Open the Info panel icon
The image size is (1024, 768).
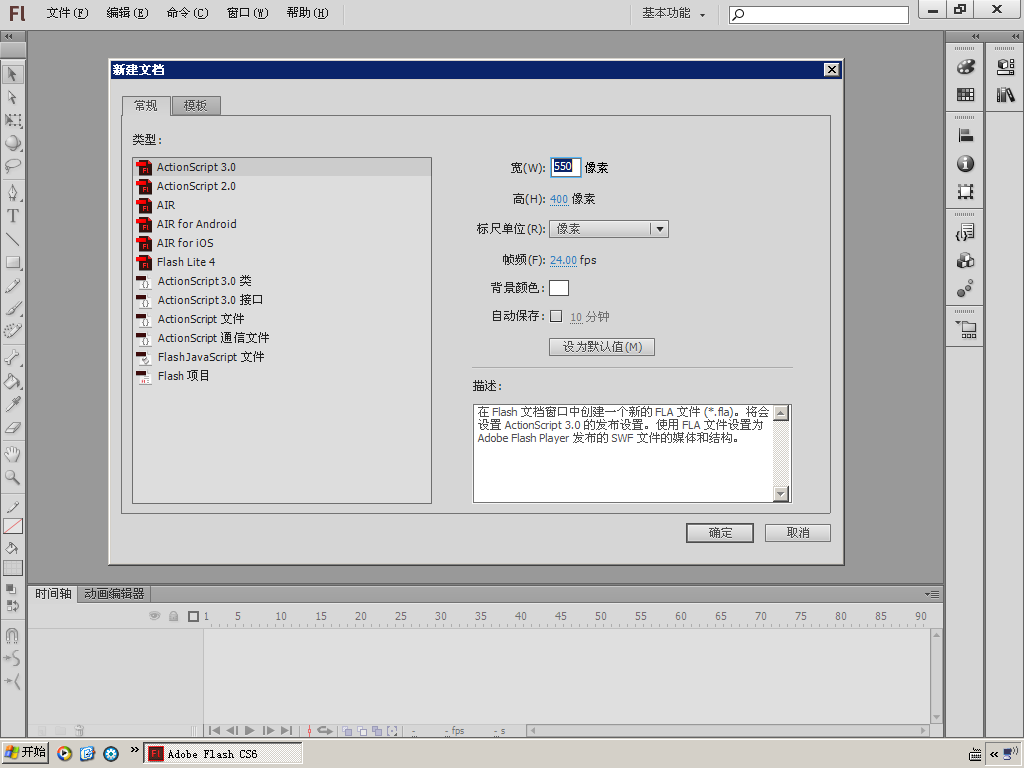(965, 163)
